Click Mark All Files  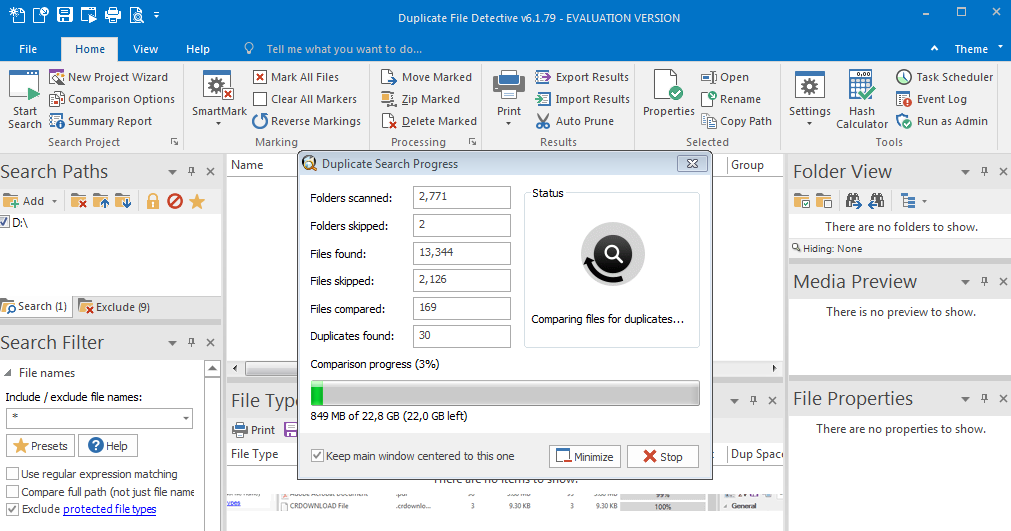(x=296, y=77)
